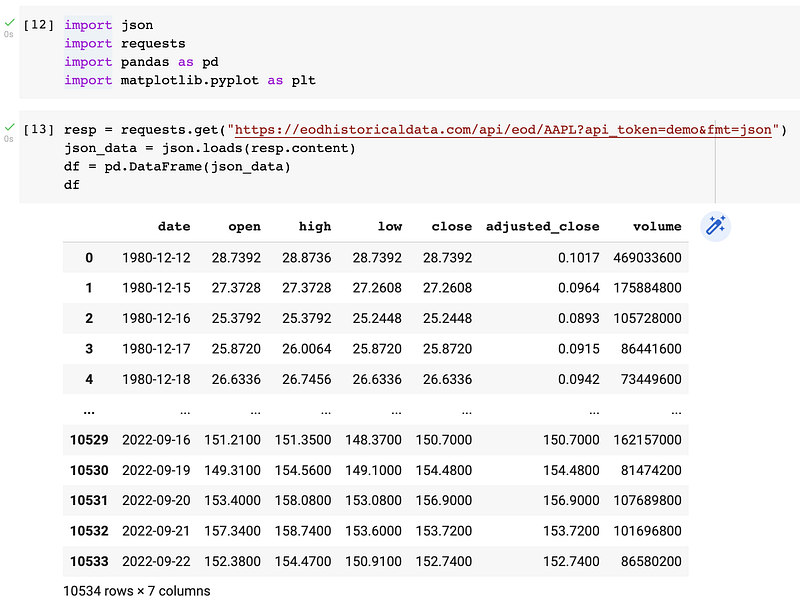
Task: Sort the table by the volume column header
Action: (657, 226)
